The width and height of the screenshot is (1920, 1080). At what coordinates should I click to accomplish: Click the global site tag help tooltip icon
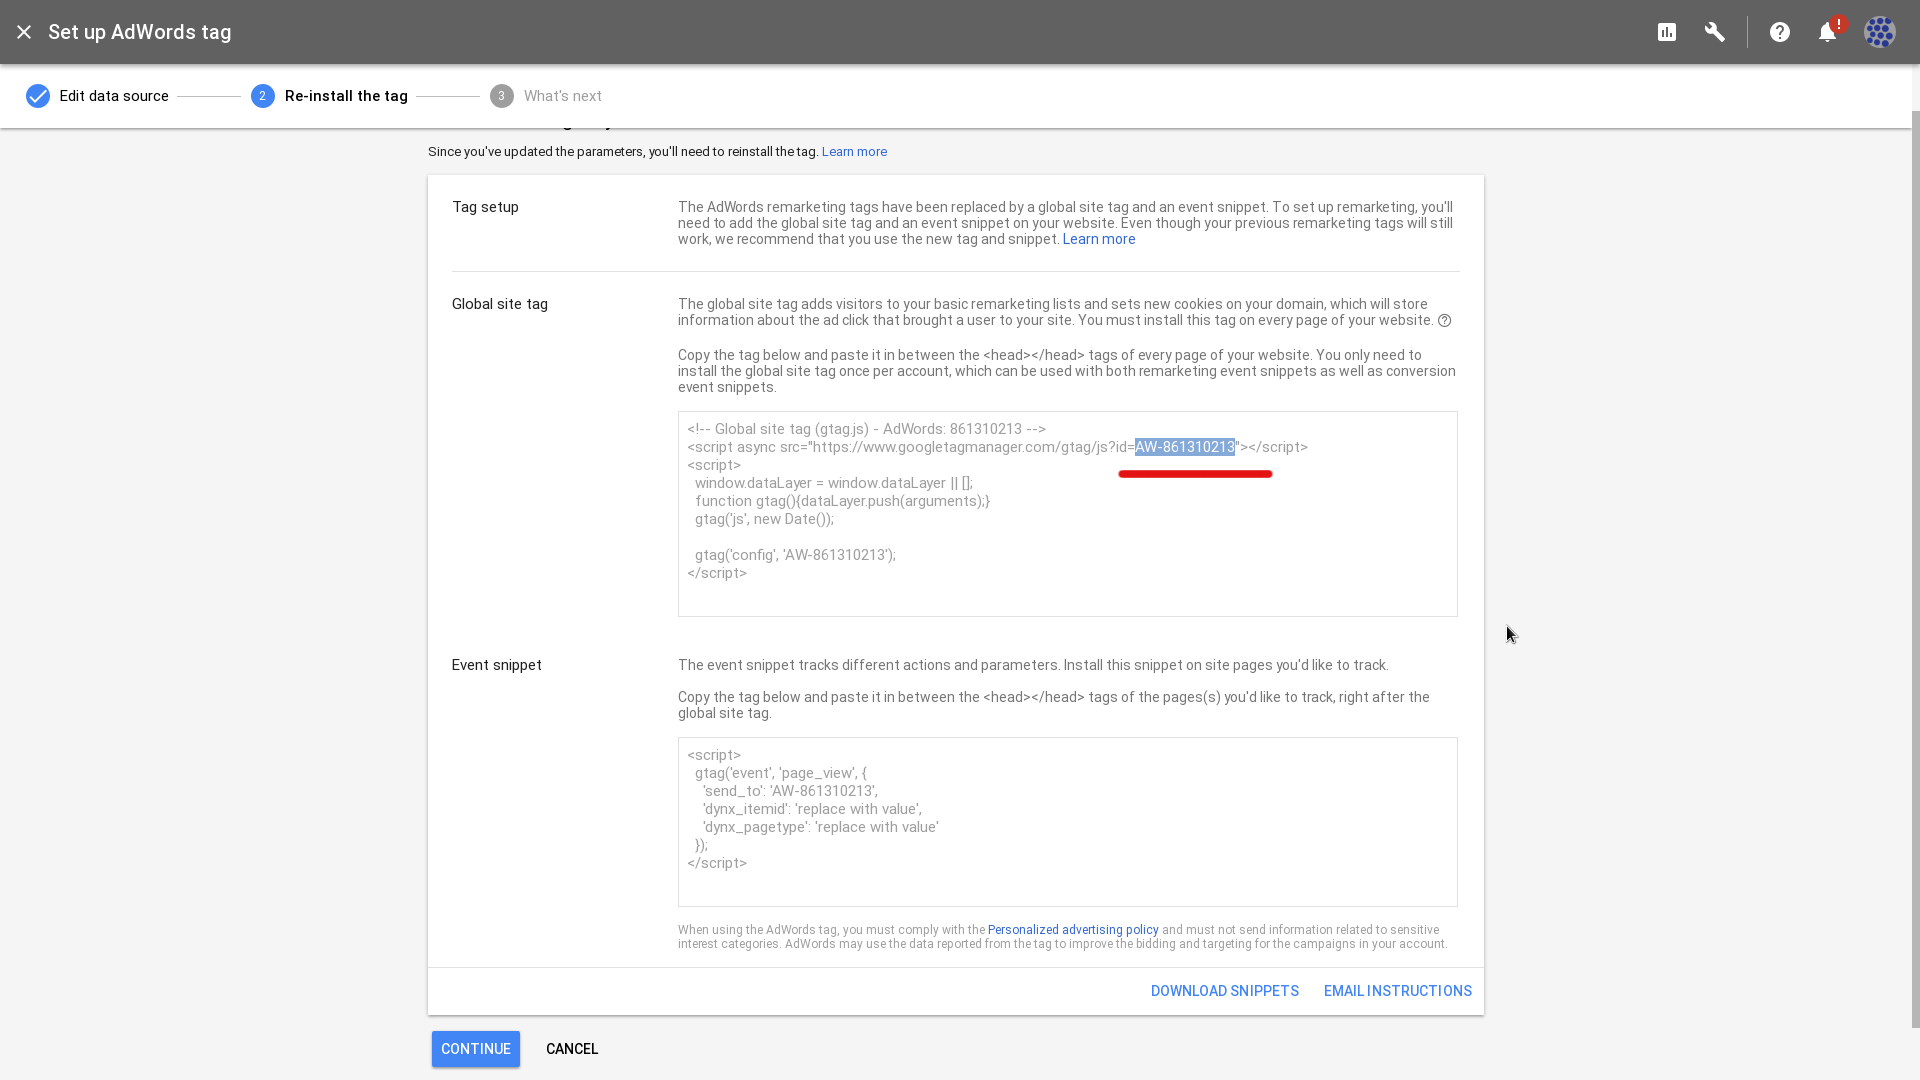[1444, 321]
